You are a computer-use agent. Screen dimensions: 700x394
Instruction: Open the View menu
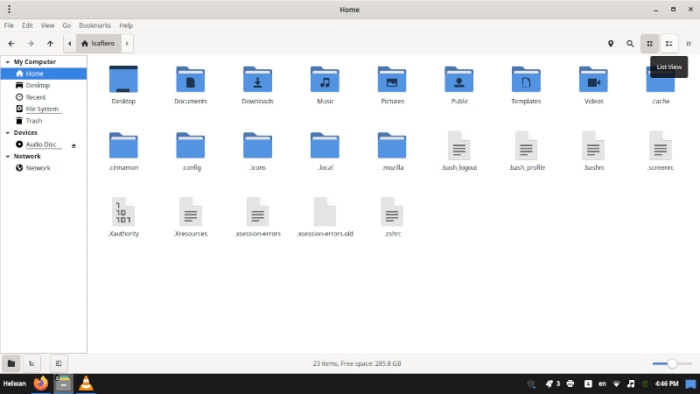[47, 25]
